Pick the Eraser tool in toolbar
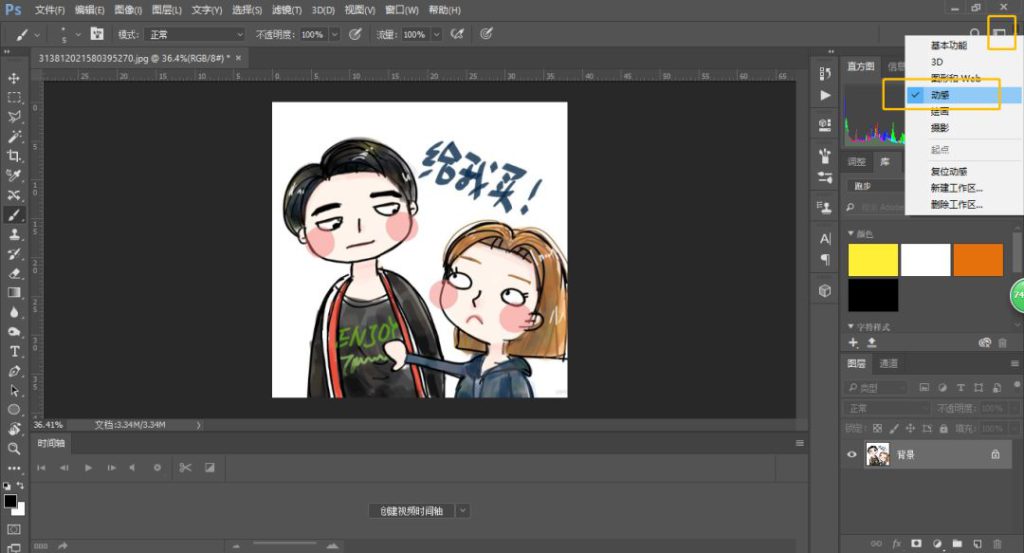The width and height of the screenshot is (1024, 553). click(14, 273)
